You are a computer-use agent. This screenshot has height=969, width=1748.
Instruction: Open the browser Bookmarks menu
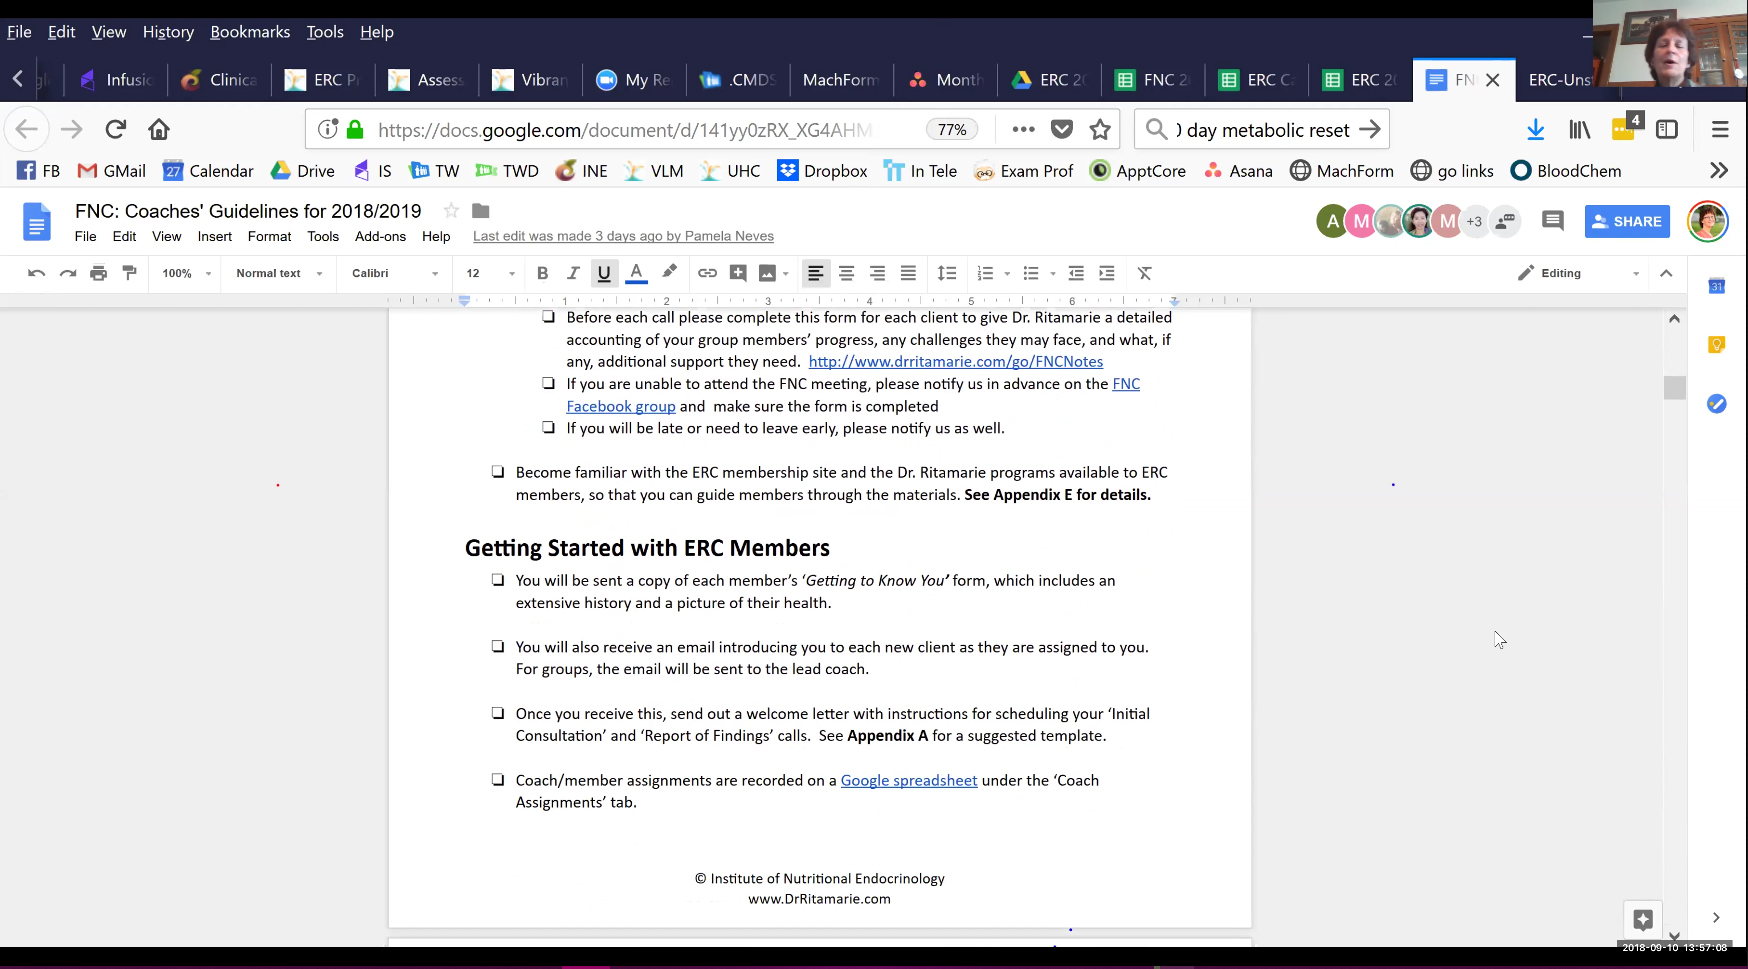pos(250,32)
